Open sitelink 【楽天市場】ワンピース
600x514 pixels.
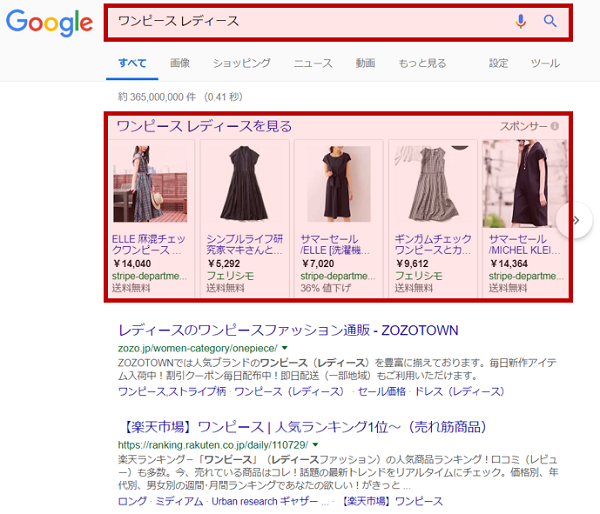391,501
